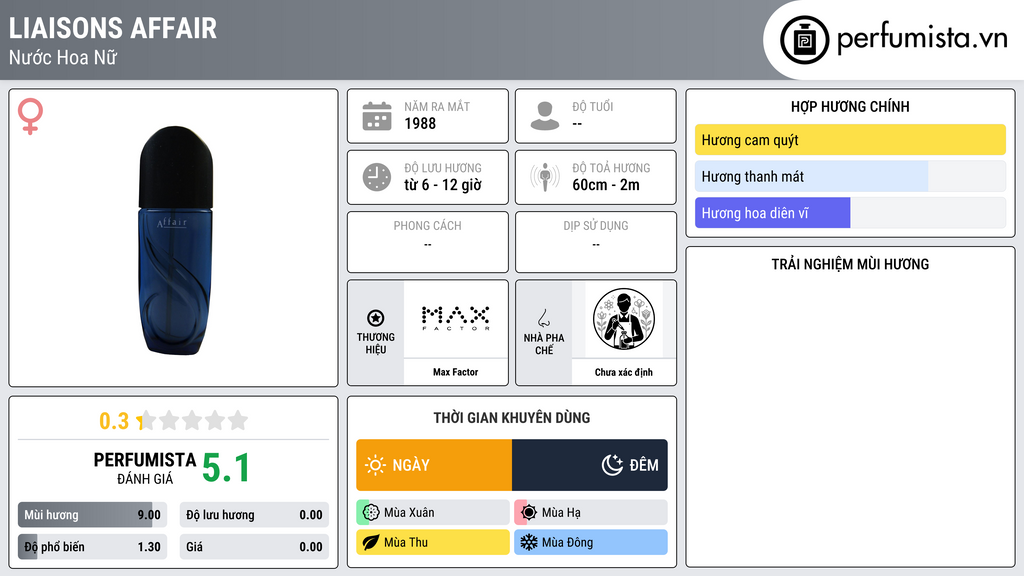This screenshot has height=576, width=1024.
Task: Click the Mùa Thu season label
Action: (x=406, y=542)
